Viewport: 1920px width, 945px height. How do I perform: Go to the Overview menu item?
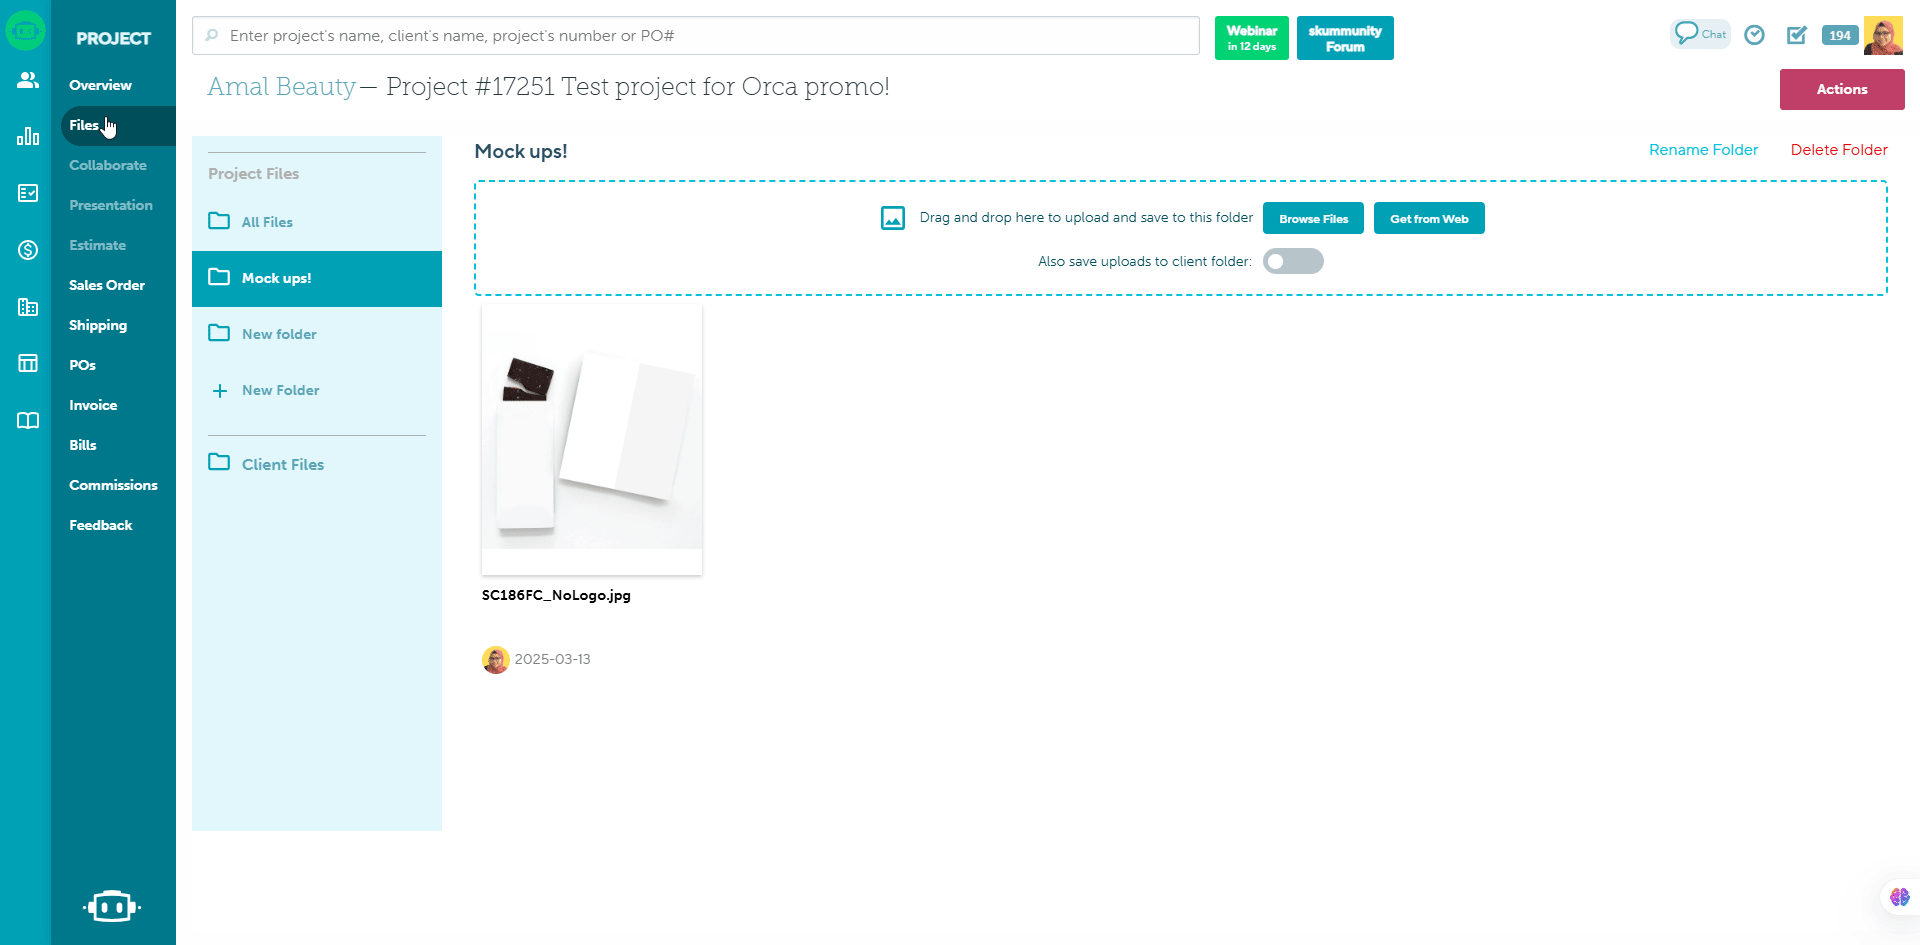point(100,85)
